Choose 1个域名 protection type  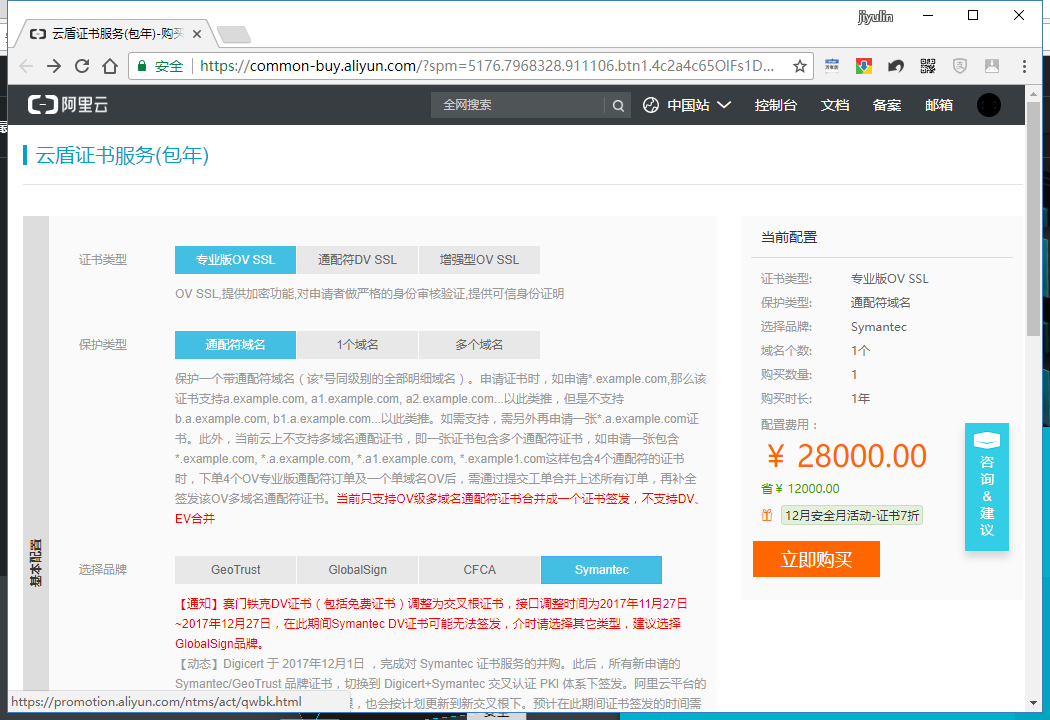(357, 345)
